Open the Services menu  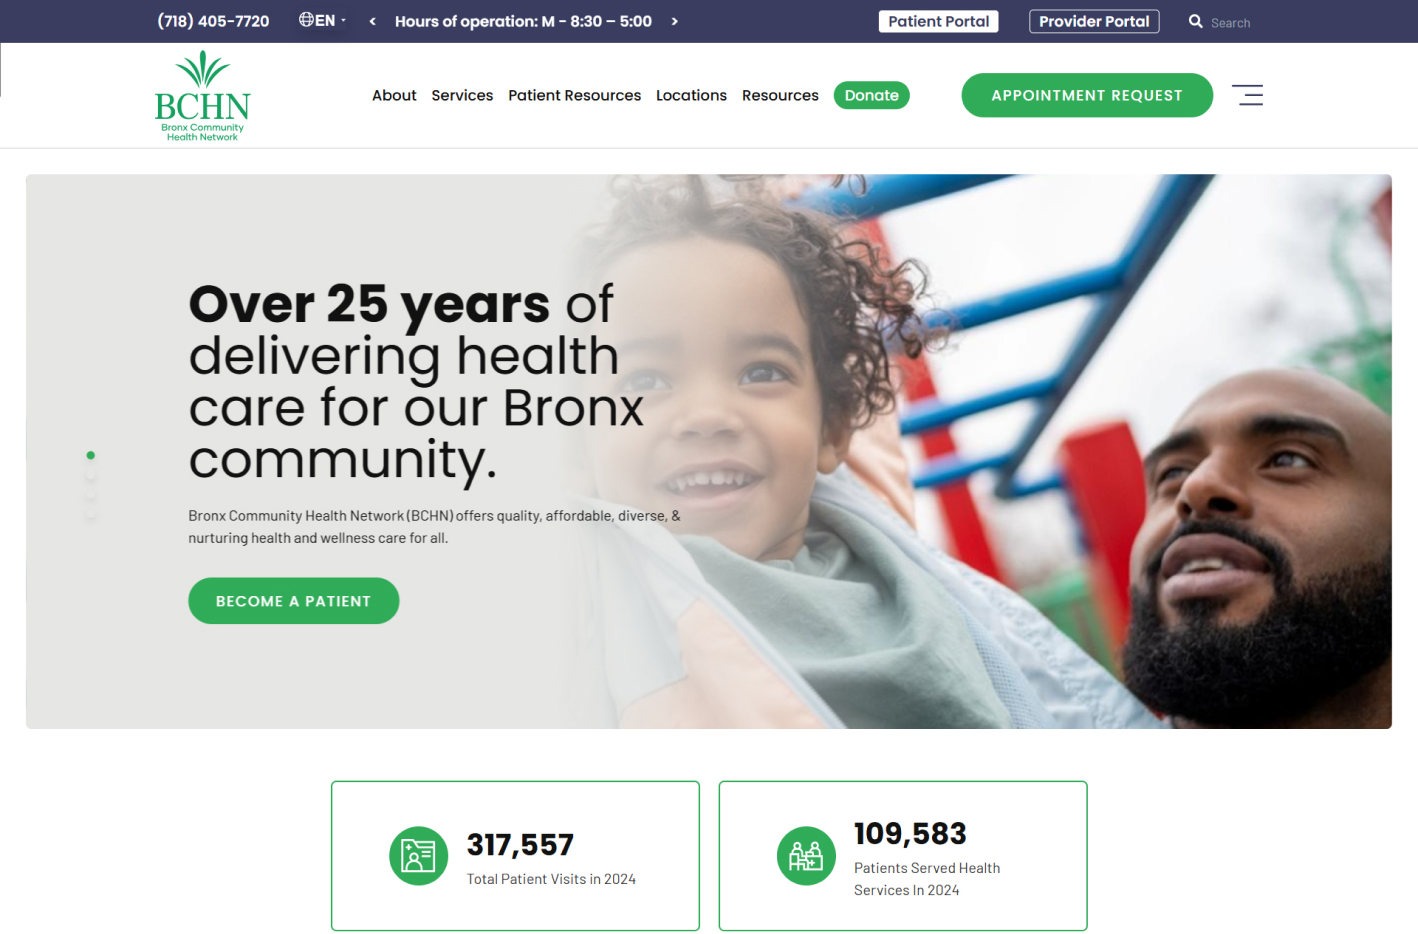[462, 95]
